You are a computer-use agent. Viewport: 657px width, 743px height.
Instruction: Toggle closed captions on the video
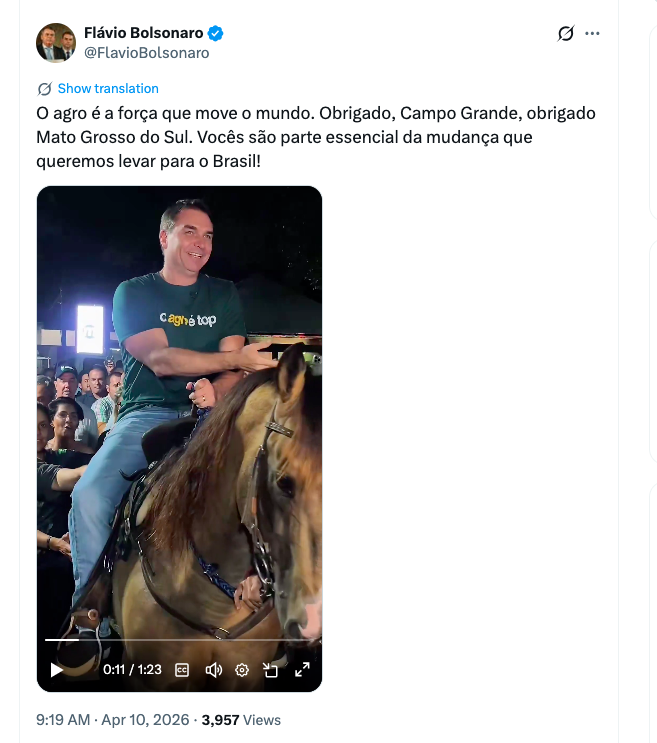point(183,670)
